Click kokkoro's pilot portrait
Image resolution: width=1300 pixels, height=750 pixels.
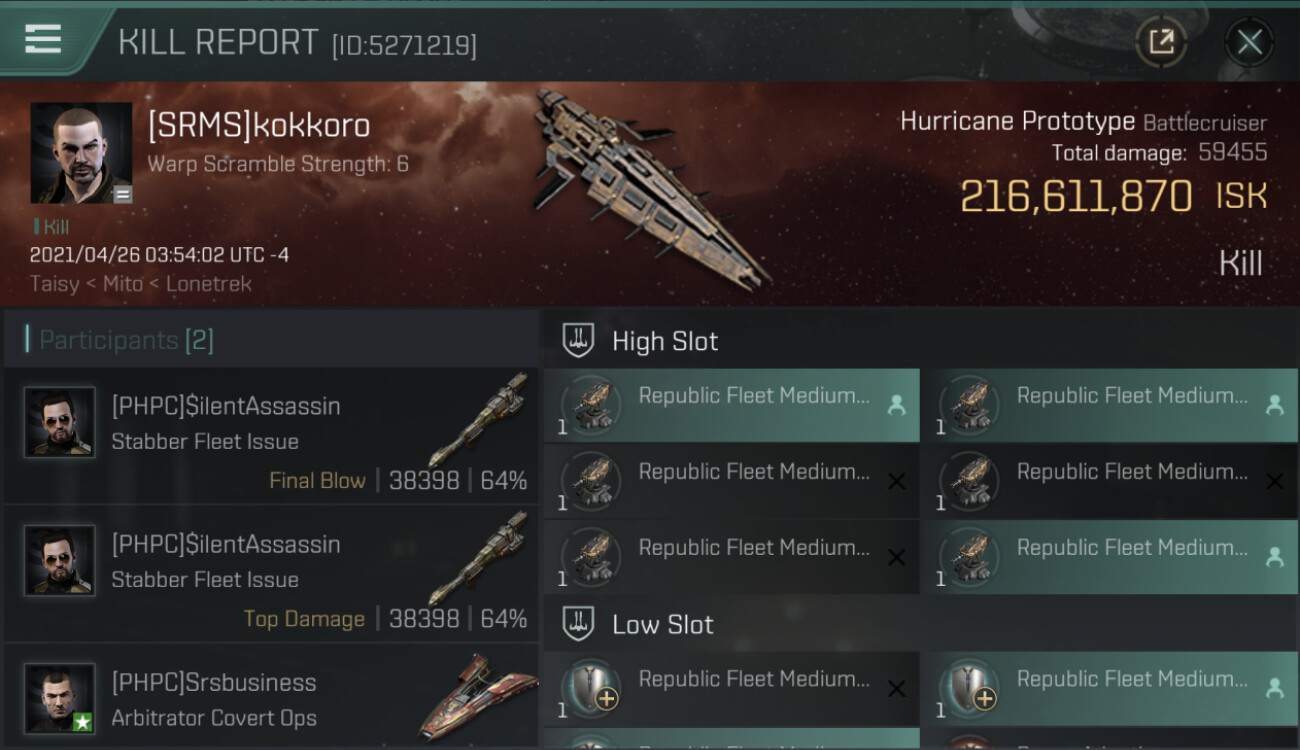(x=81, y=153)
